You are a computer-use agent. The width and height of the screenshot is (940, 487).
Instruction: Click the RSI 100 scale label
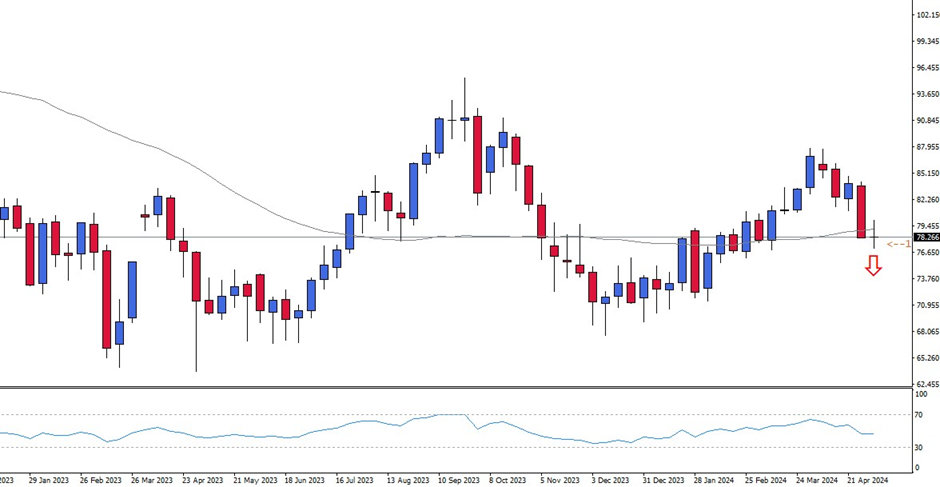920,394
